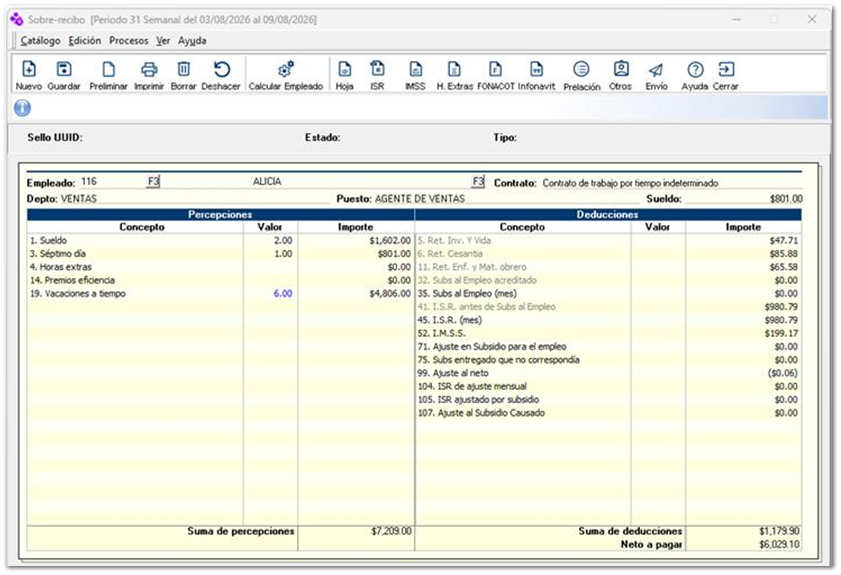Click the Borrar trash icon
This screenshot has height=575, width=841.
point(183,69)
